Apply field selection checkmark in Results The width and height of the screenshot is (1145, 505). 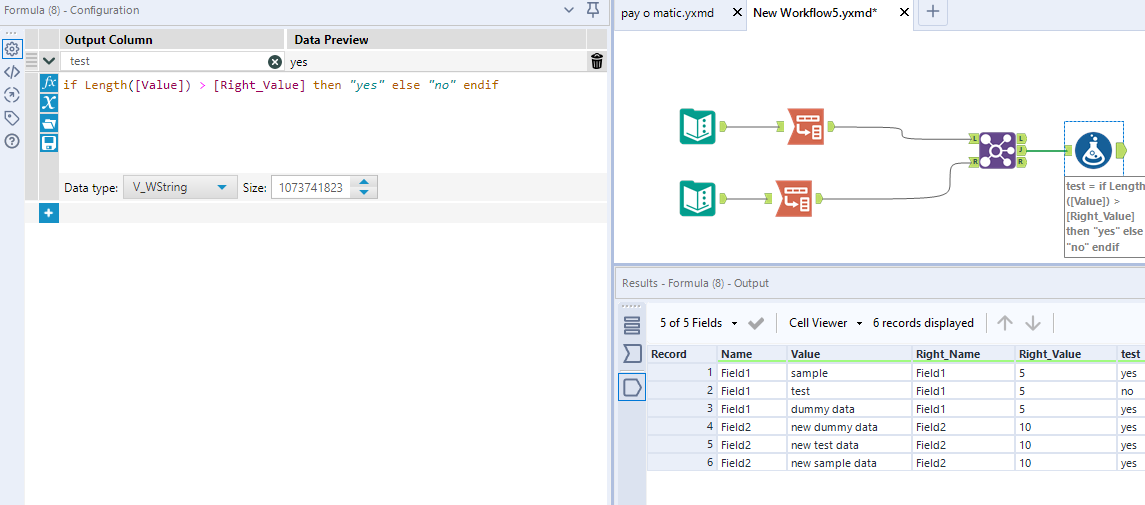click(x=756, y=323)
